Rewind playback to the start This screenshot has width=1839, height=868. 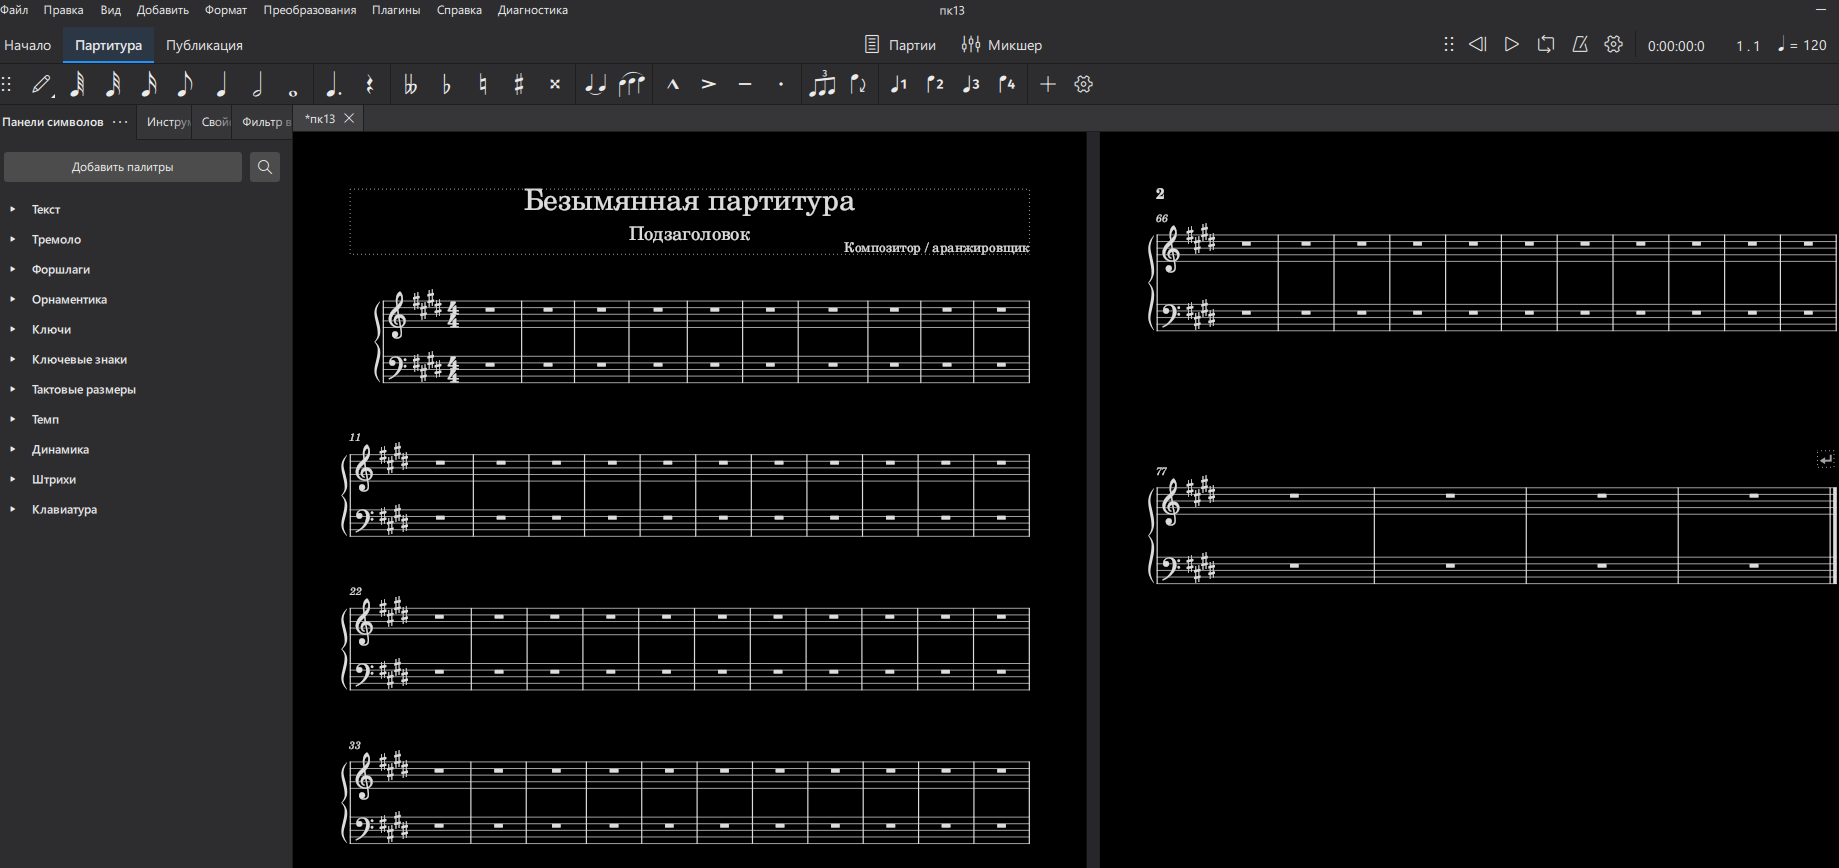pos(1478,45)
